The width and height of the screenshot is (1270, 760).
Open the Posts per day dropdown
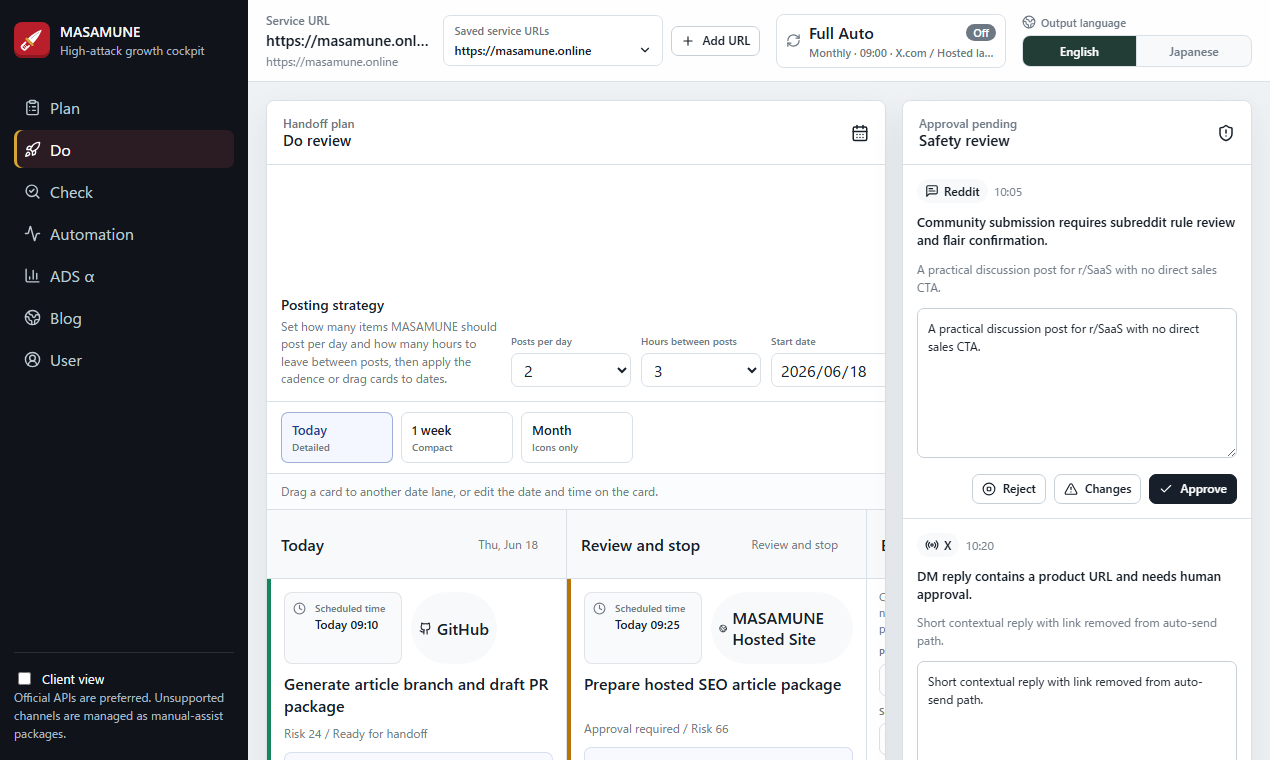click(x=570, y=371)
